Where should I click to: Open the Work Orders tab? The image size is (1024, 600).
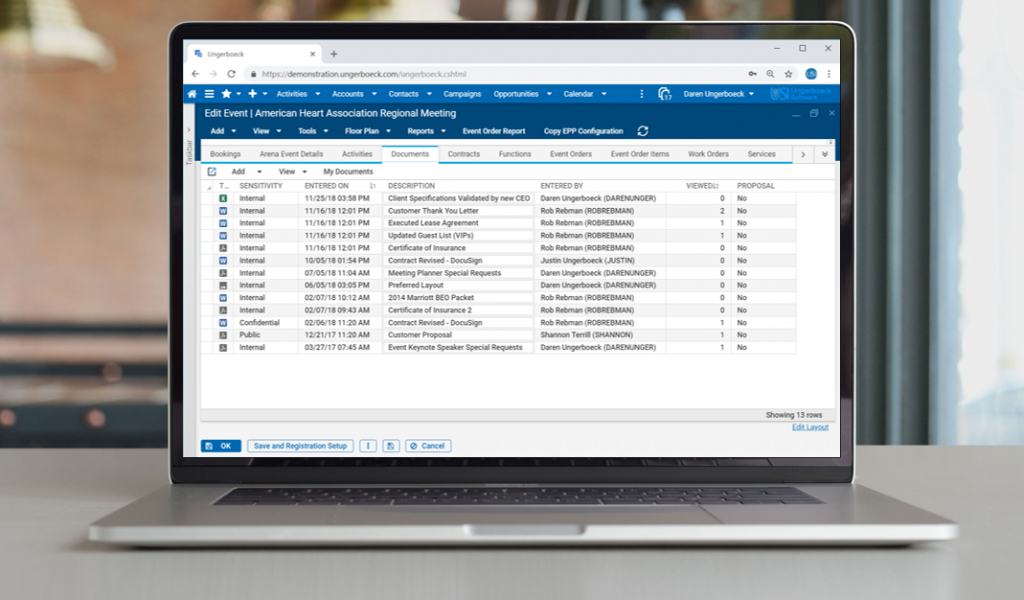pos(708,154)
